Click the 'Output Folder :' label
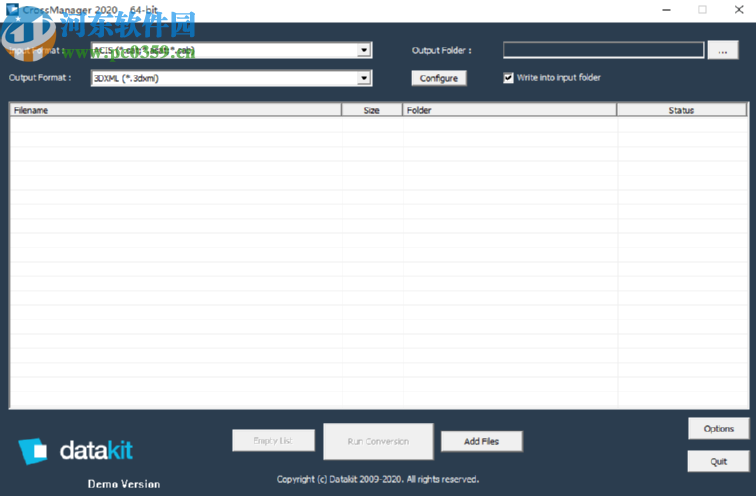 click(x=441, y=50)
